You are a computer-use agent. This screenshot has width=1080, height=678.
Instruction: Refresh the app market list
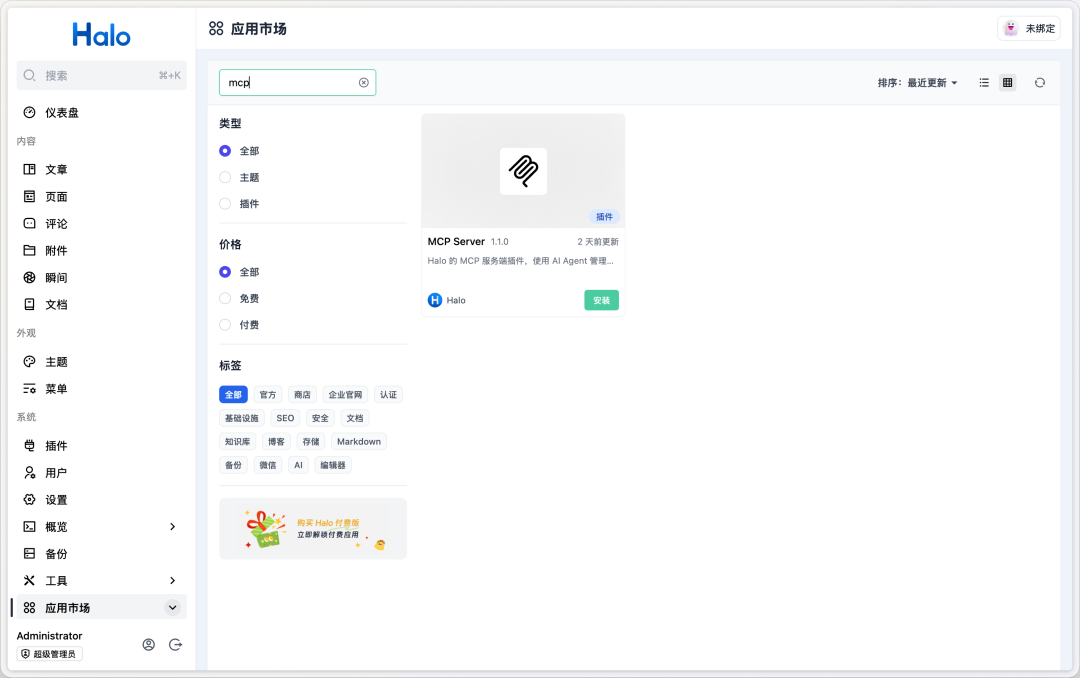(1040, 83)
